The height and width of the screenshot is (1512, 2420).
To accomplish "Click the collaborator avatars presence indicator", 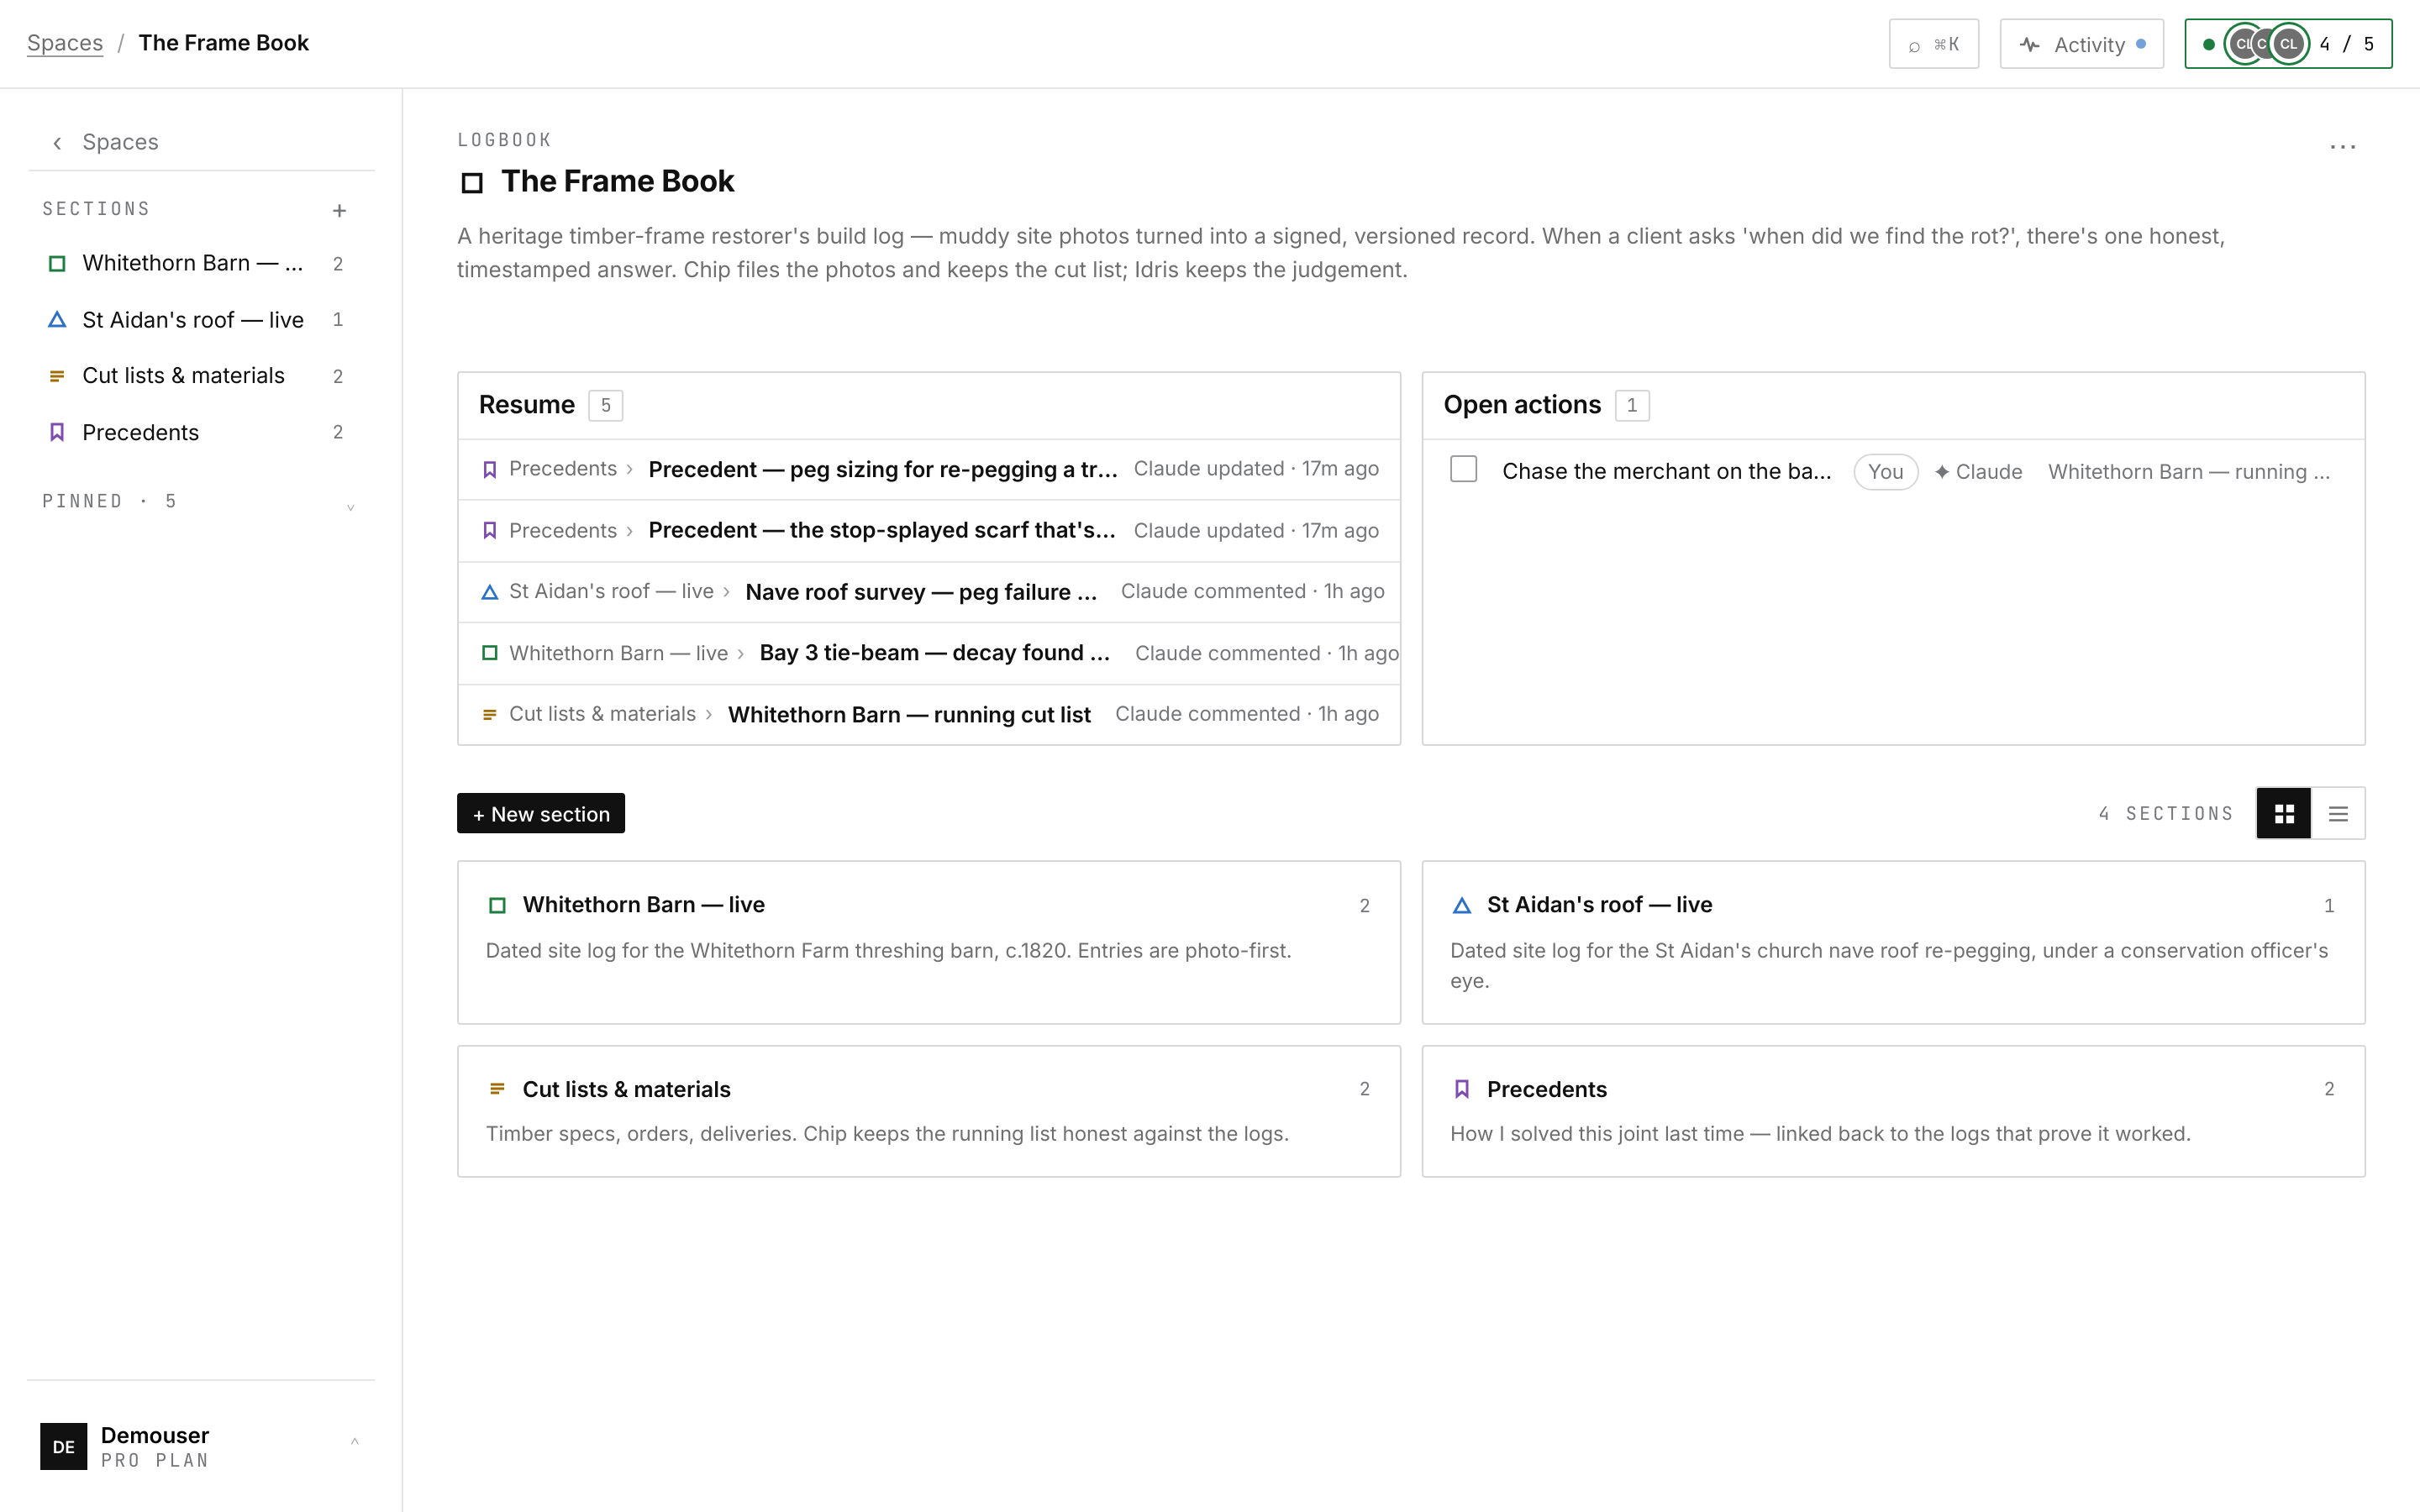I will [2266, 44].
